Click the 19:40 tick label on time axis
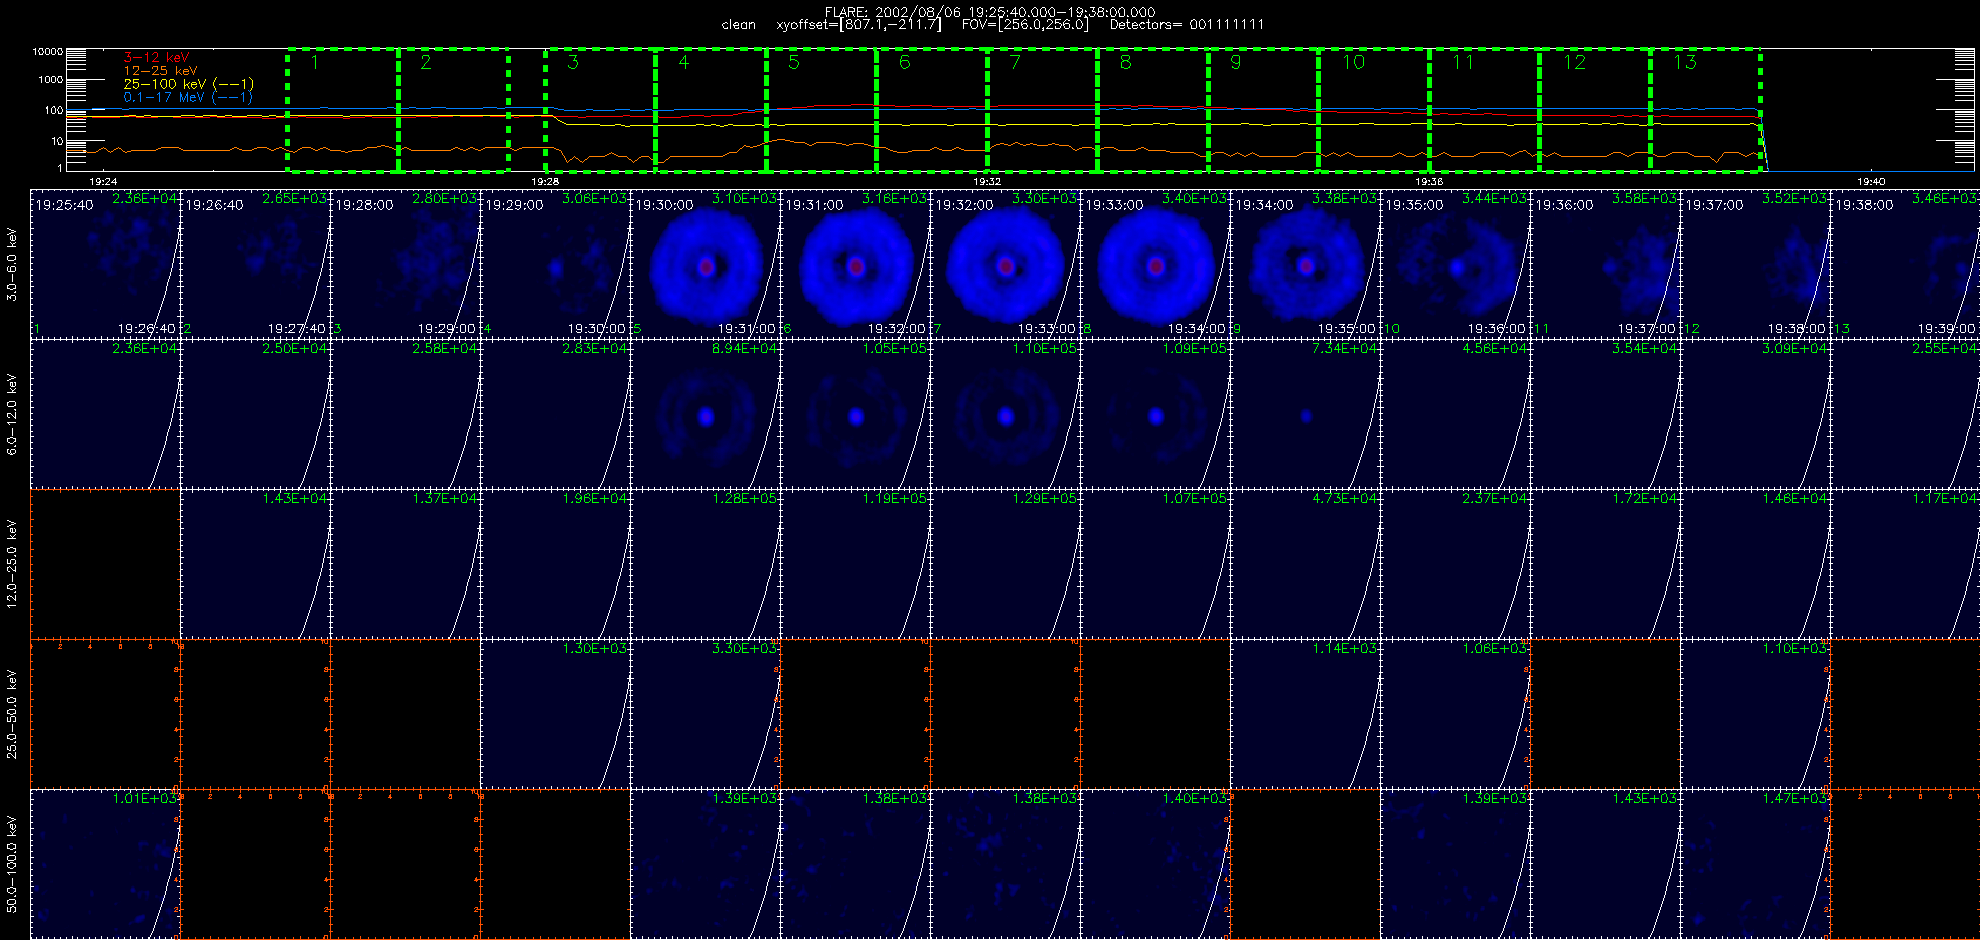The width and height of the screenshot is (1980, 940). 1871,182
